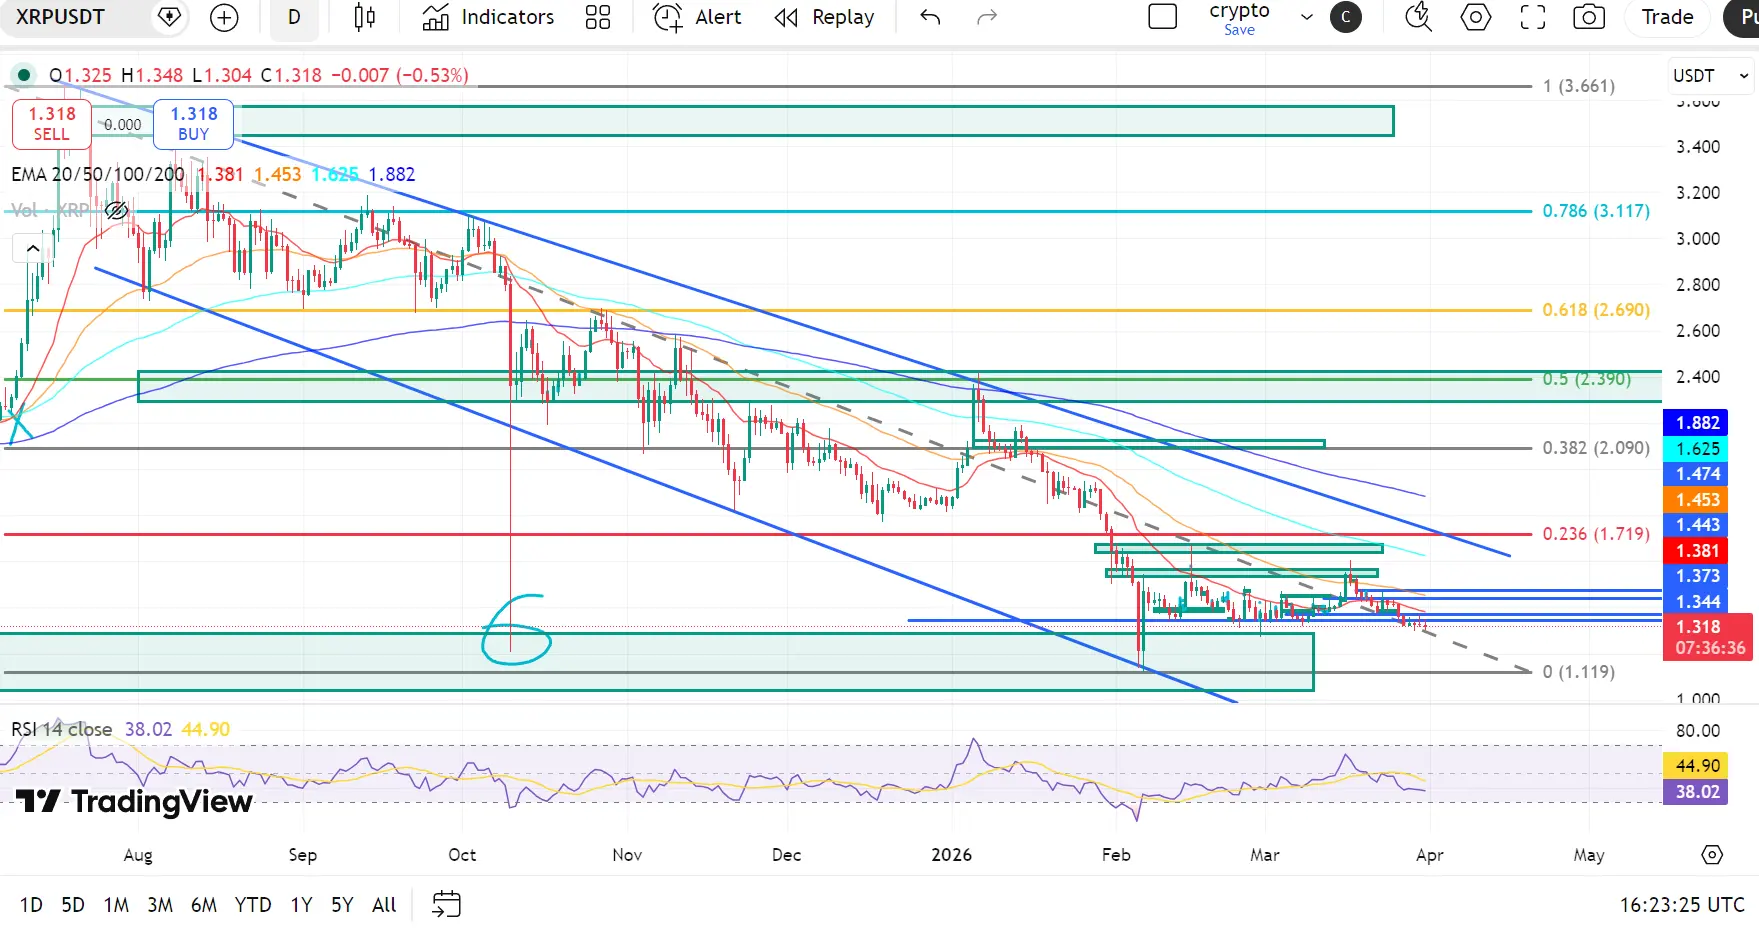Image resolution: width=1759 pixels, height=931 pixels.
Task: Create a new Alert
Action: pos(697,17)
